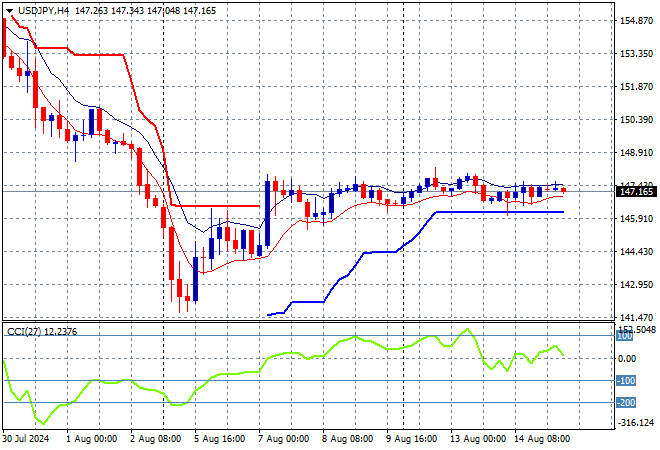Click the 100 level label in CCI

(x=624, y=336)
